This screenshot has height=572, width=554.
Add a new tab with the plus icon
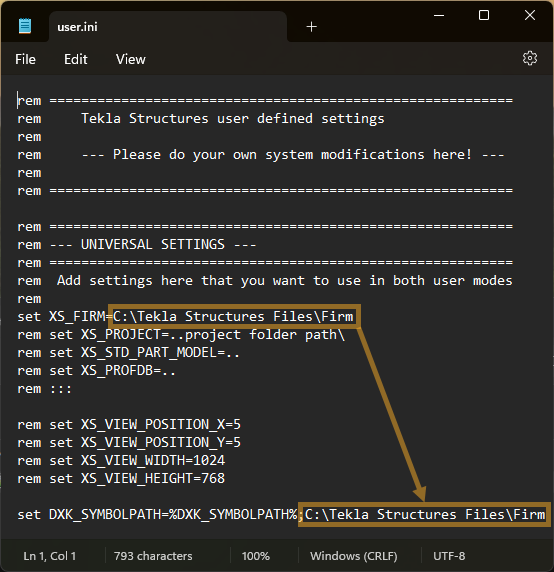pos(311,27)
